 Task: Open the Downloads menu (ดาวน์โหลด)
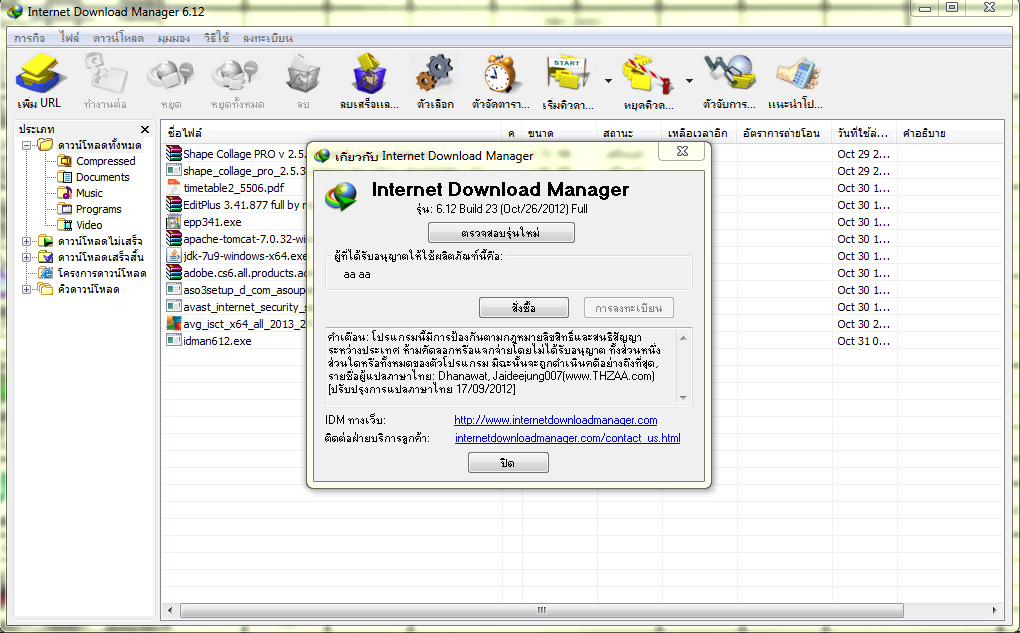(x=118, y=38)
